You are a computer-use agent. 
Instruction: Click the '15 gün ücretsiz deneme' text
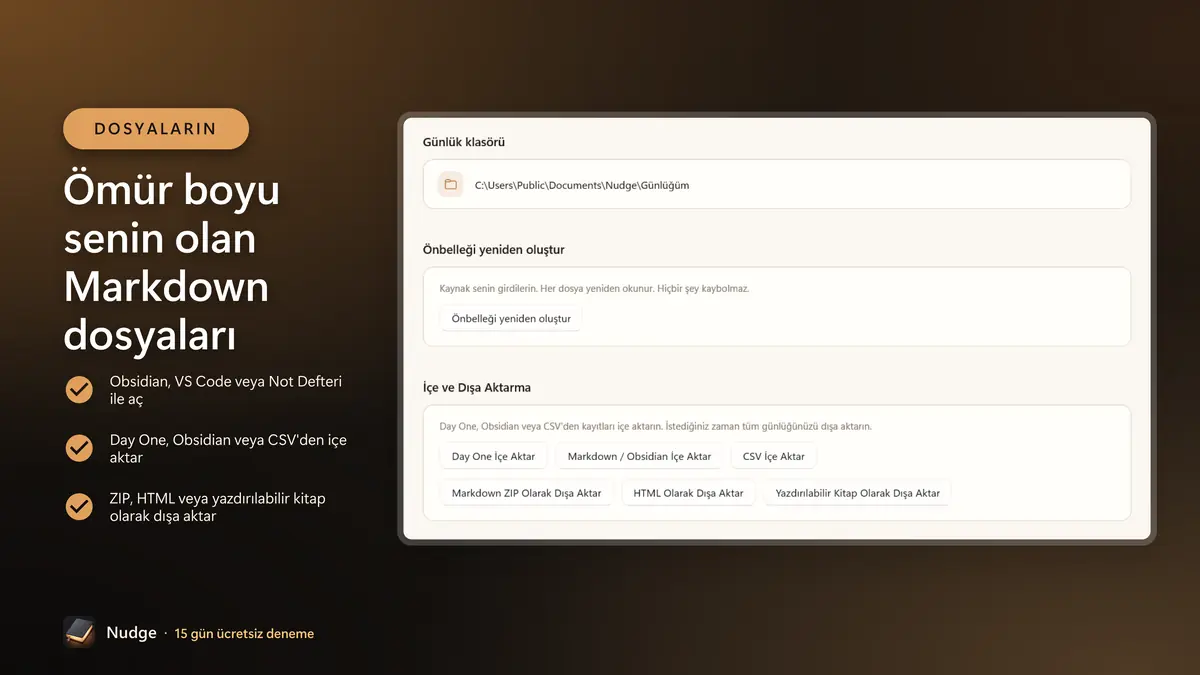click(x=244, y=633)
